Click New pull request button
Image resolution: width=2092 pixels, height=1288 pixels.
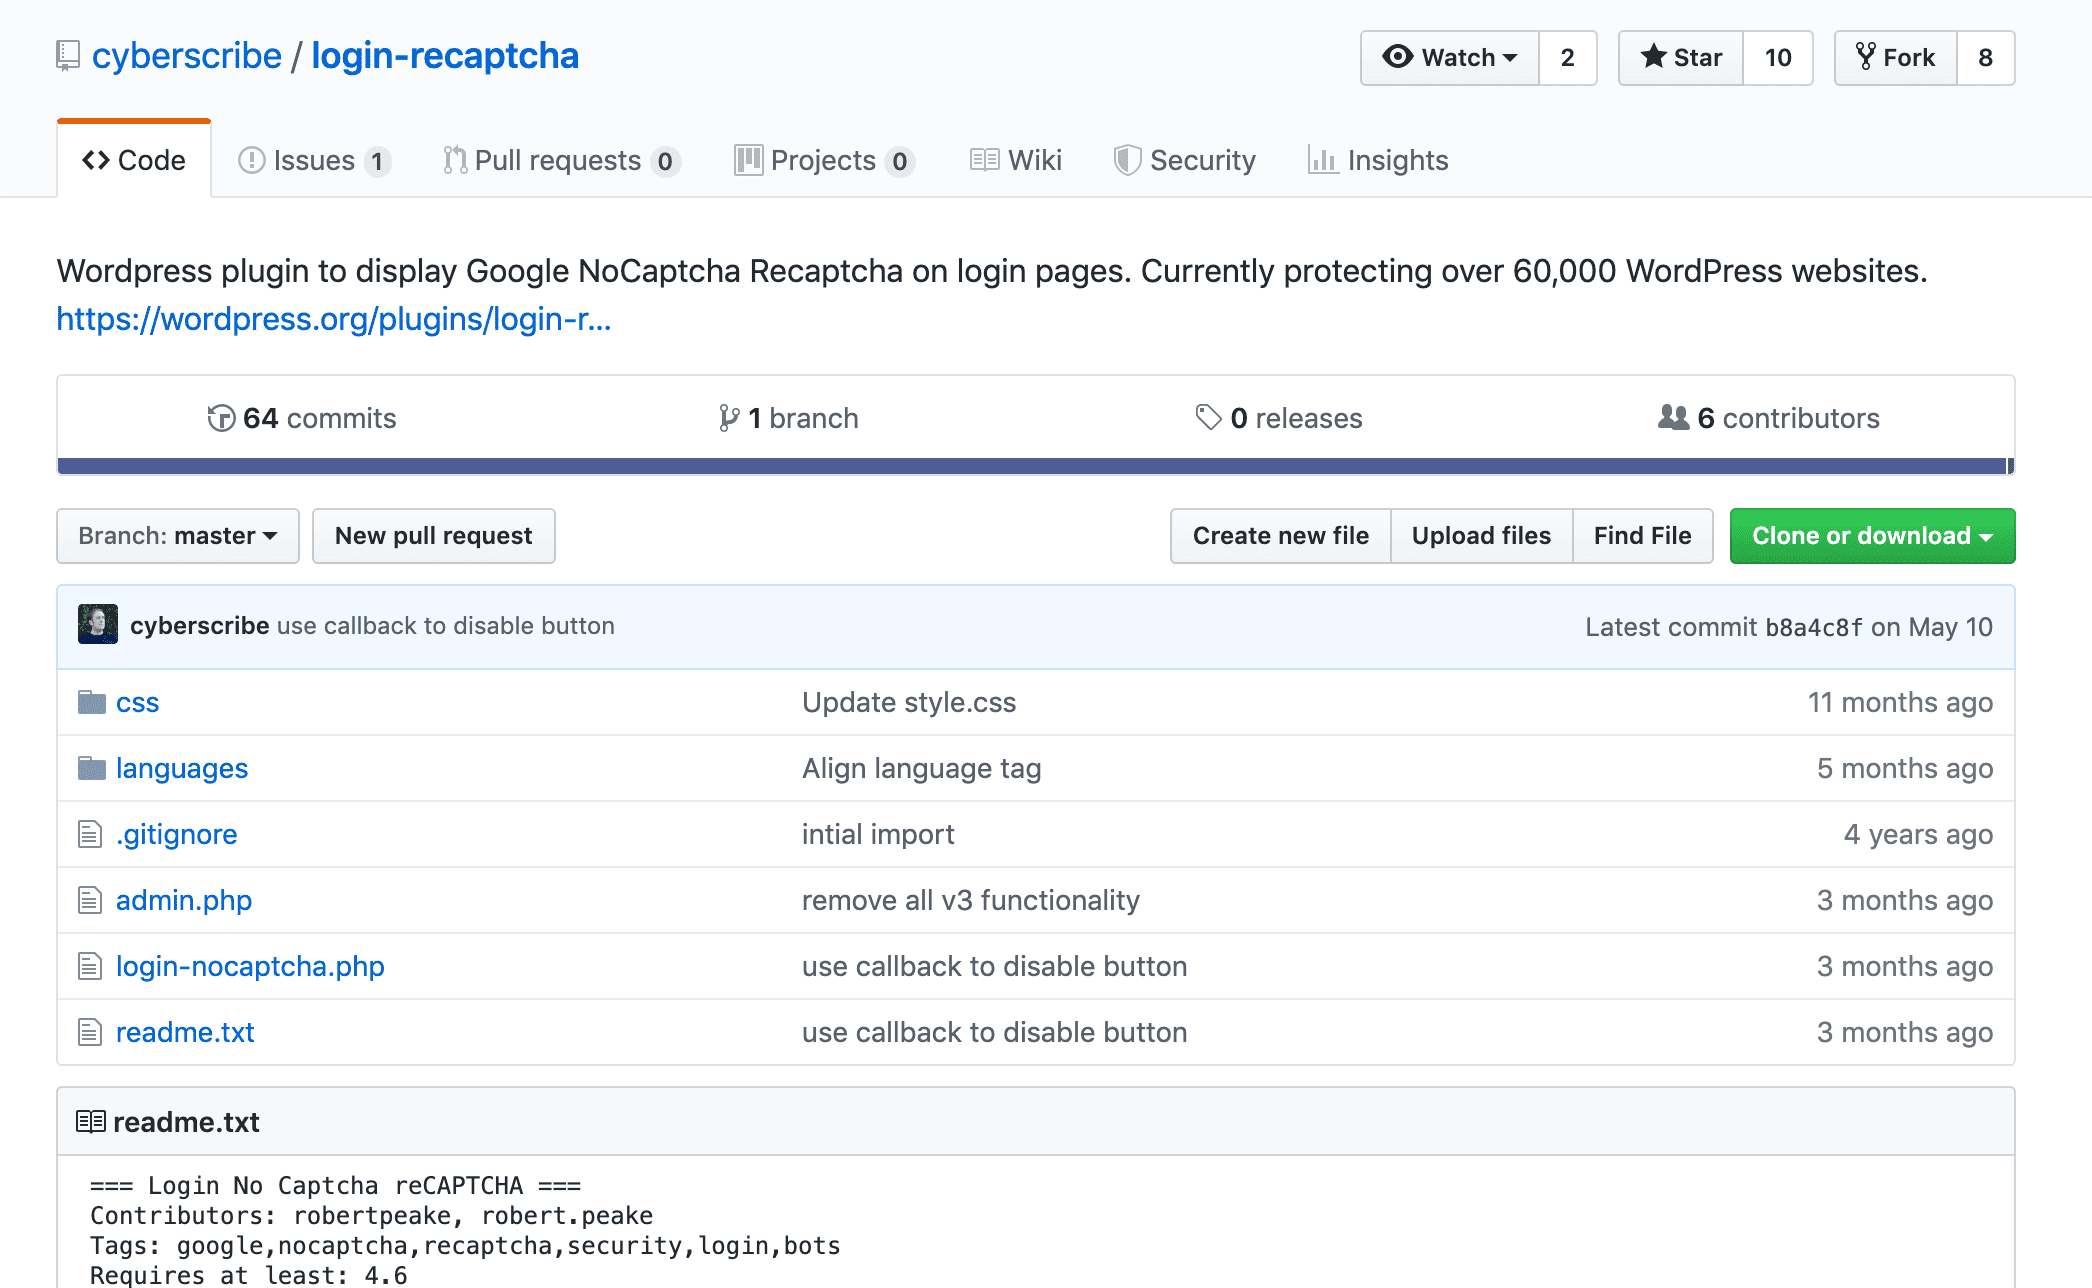pos(434,536)
